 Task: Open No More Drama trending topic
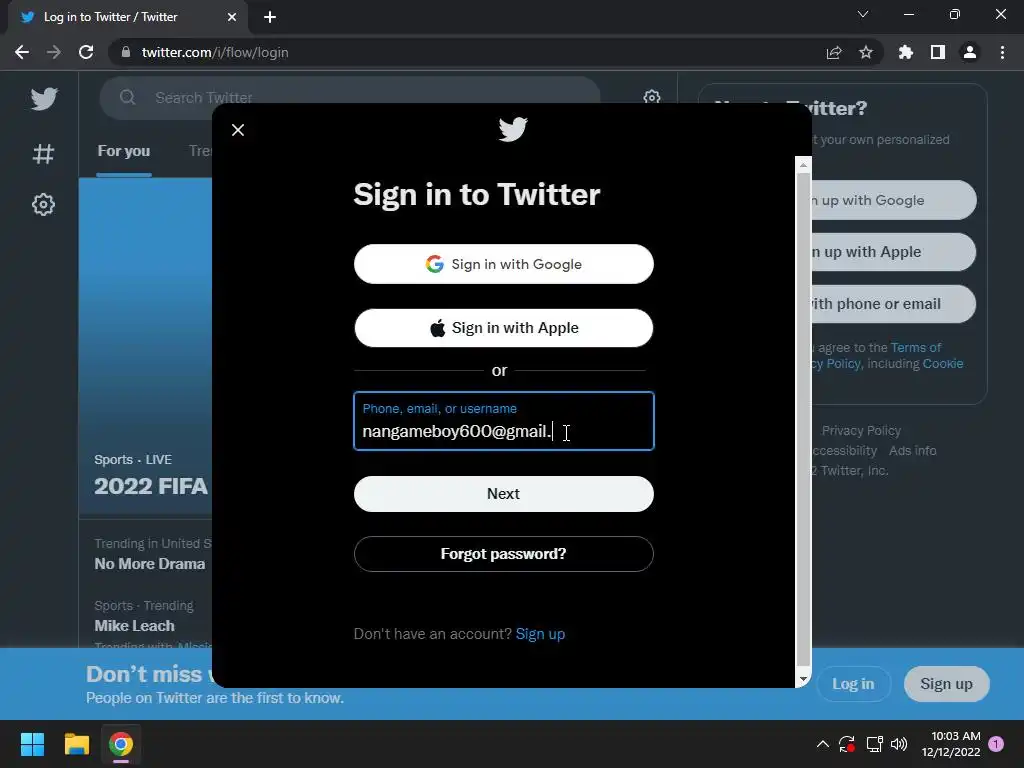[150, 564]
